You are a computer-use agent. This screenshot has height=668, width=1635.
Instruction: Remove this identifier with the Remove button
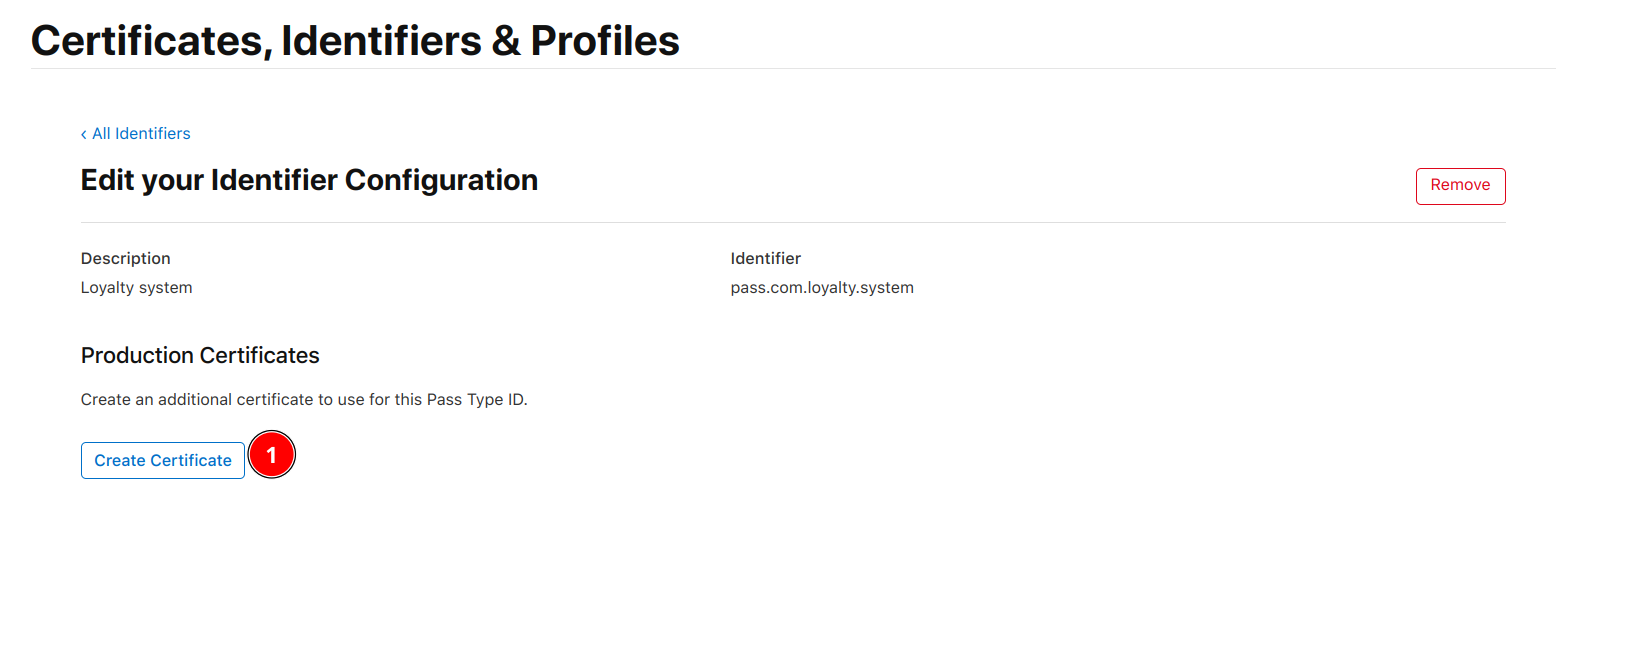click(x=1460, y=186)
